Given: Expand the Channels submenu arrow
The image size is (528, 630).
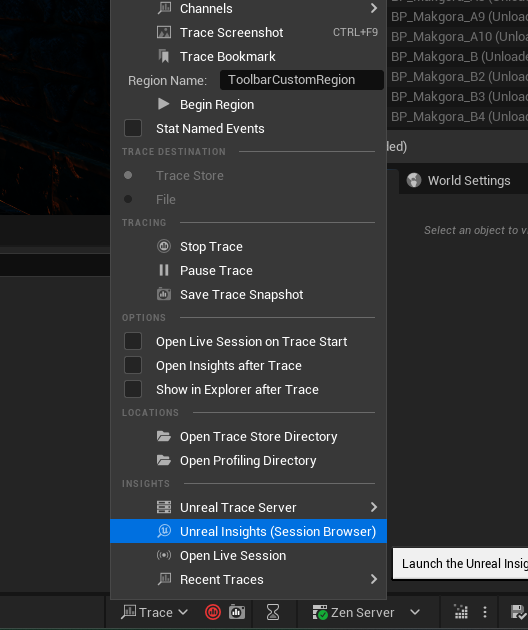Looking at the screenshot, I should point(374,8).
